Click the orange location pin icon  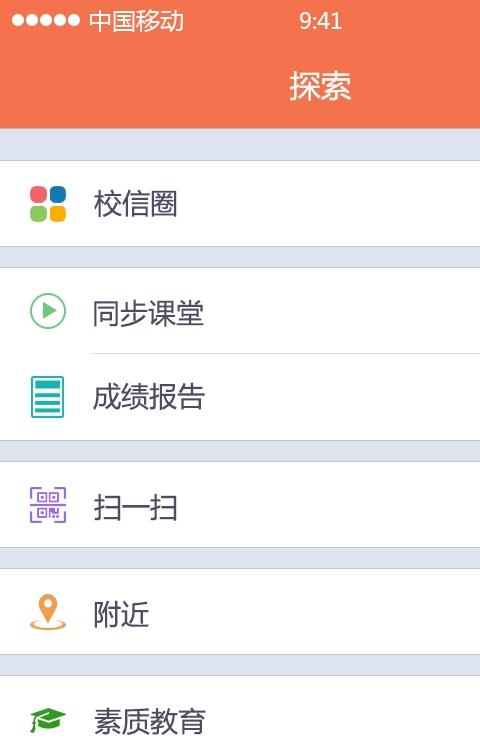coord(48,612)
